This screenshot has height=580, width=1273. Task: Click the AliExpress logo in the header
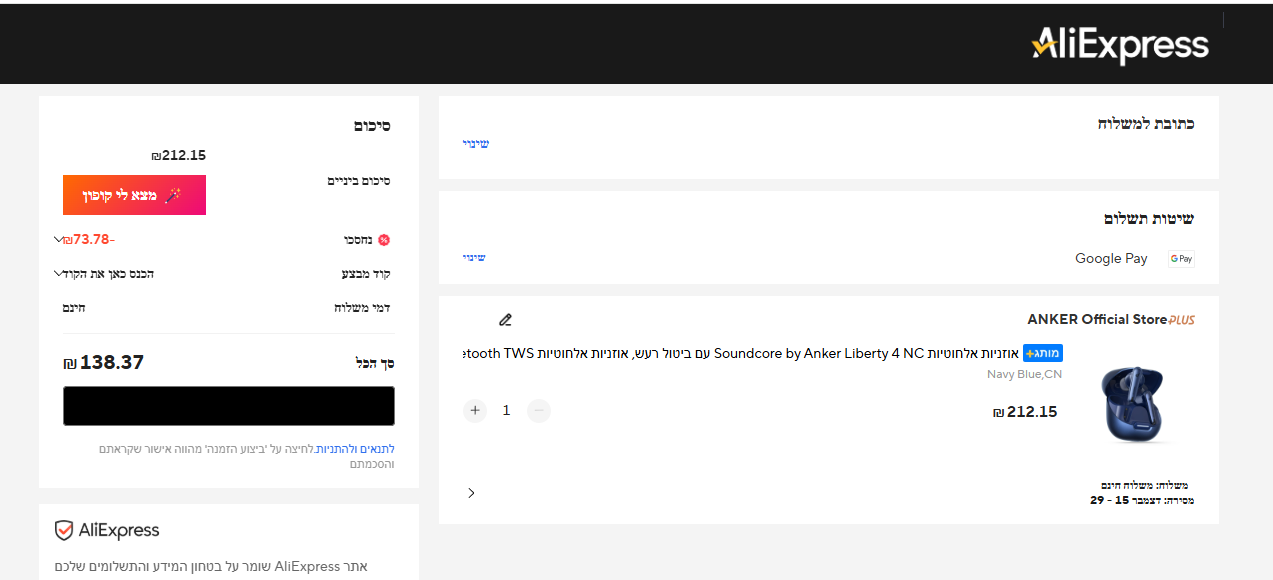(x=1120, y=45)
